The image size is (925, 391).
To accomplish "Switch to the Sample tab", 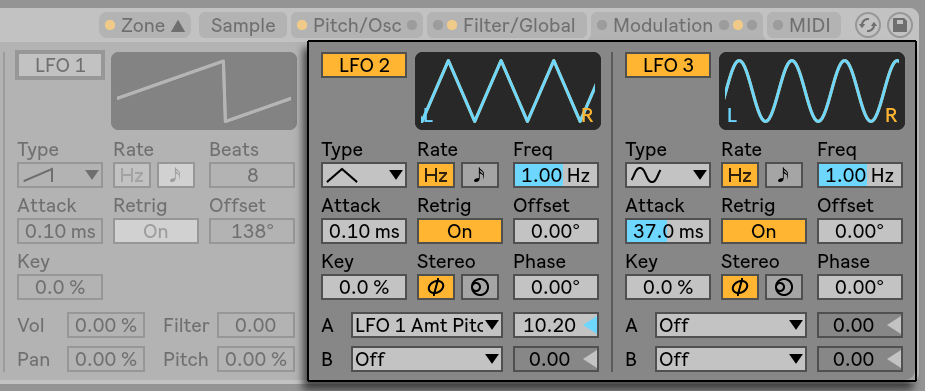I will [243, 25].
